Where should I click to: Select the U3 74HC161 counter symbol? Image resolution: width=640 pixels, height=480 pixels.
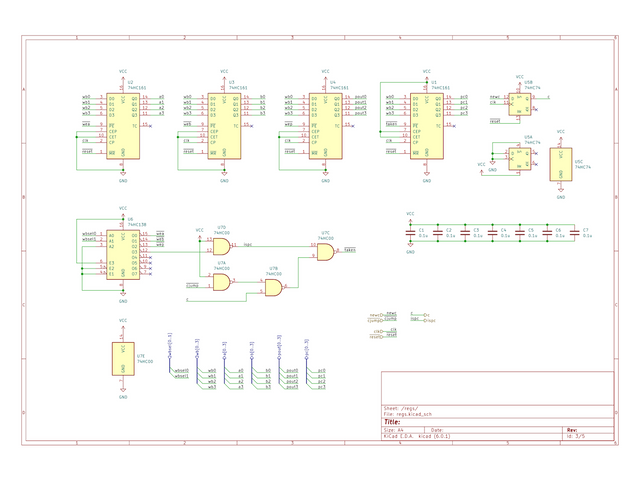tap(224, 126)
